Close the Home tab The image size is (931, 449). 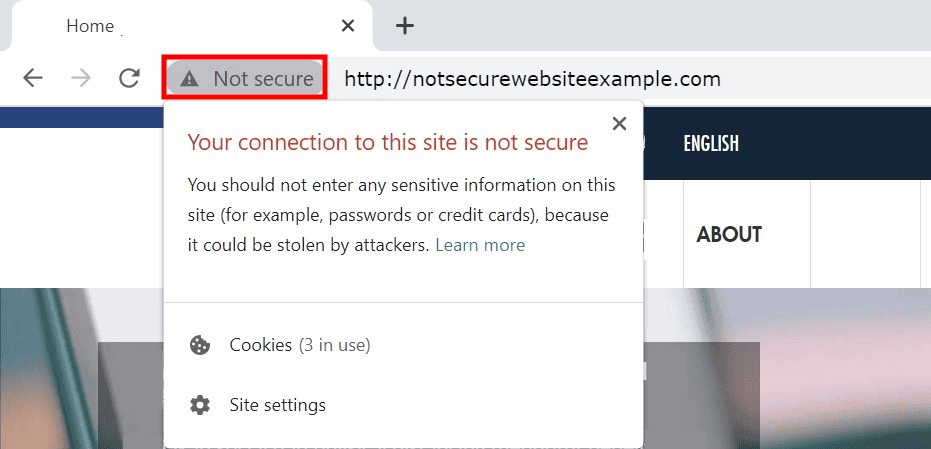click(347, 26)
